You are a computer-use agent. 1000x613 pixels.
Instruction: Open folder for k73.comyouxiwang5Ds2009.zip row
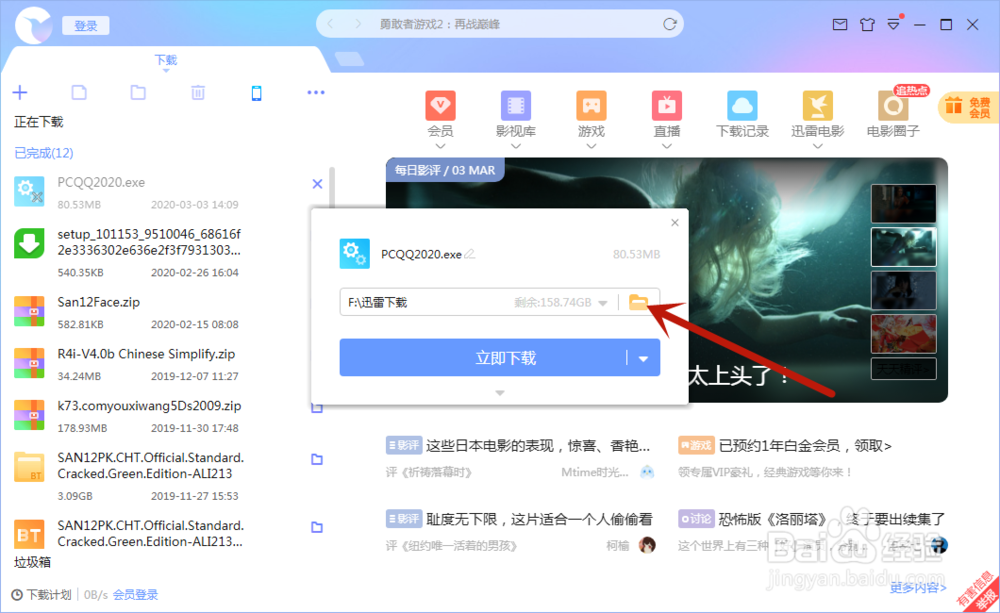[317, 408]
